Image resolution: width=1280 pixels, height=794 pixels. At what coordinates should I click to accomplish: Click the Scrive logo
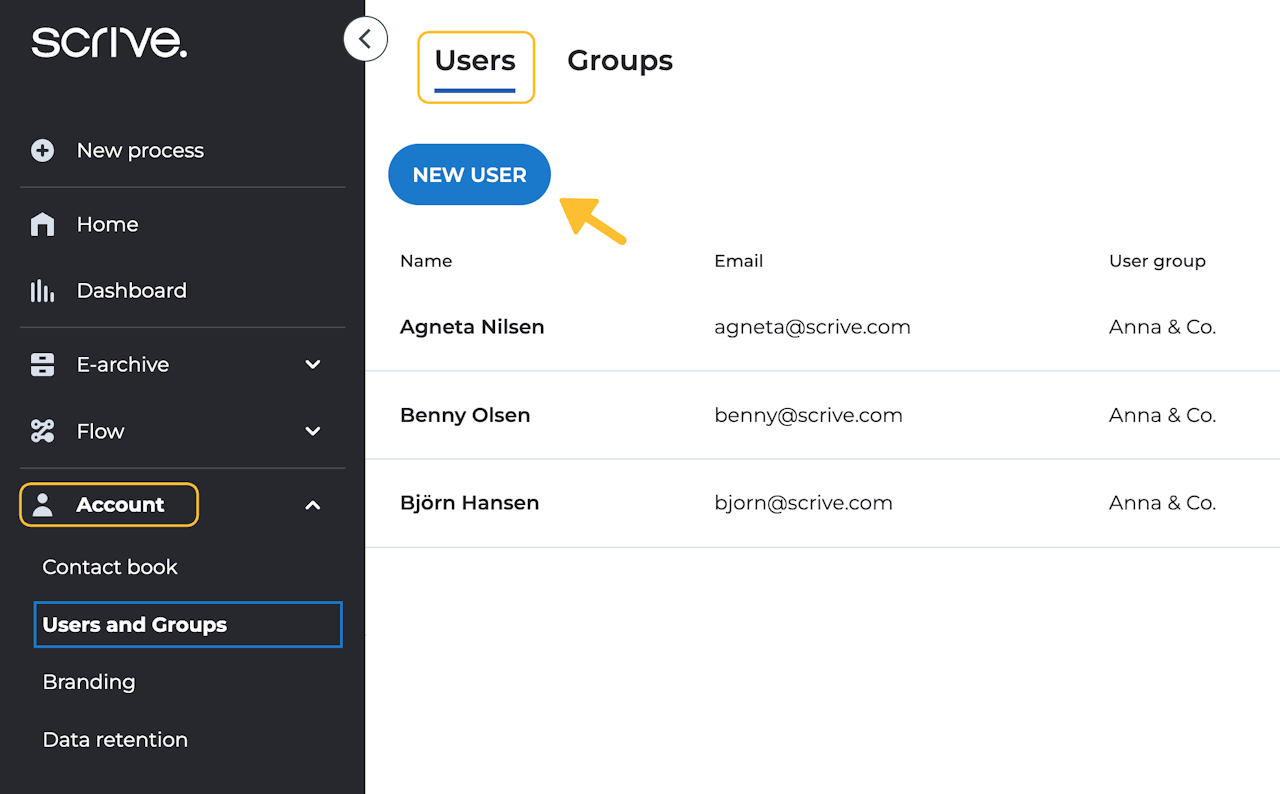click(x=109, y=42)
